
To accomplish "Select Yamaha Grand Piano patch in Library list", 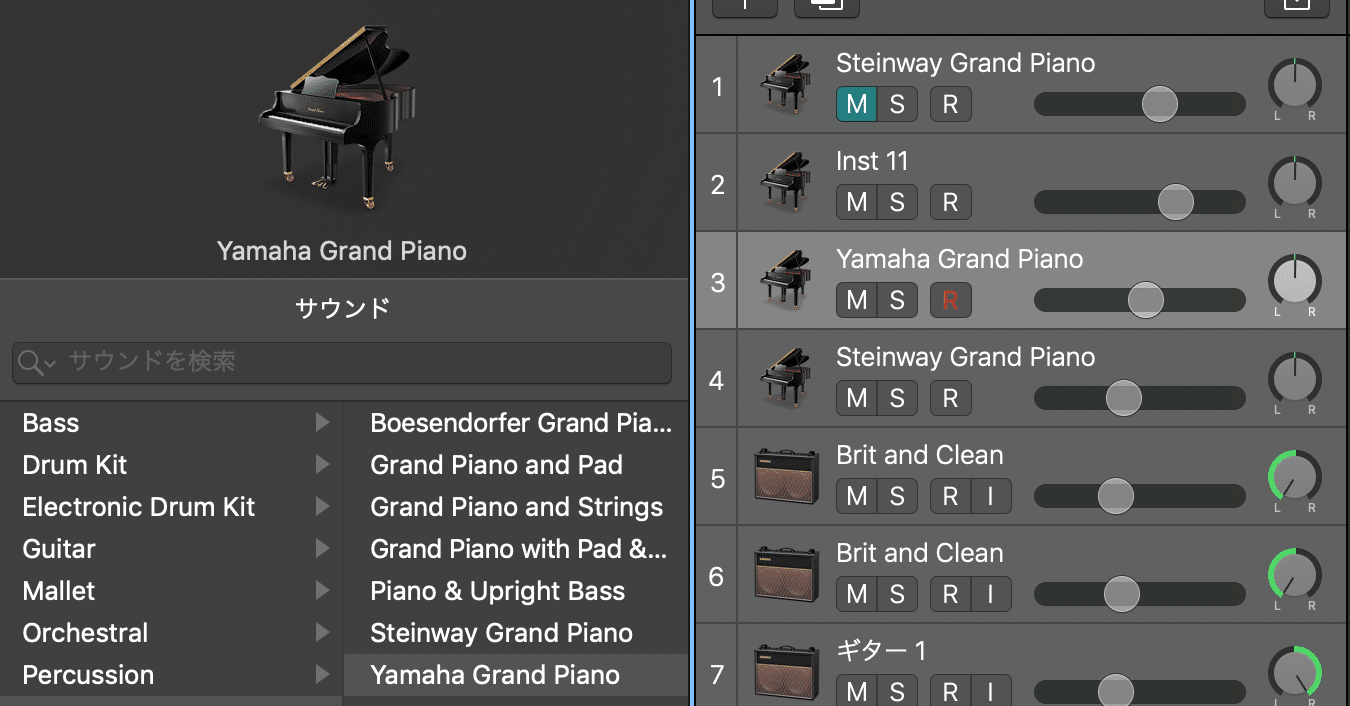I will click(516, 675).
